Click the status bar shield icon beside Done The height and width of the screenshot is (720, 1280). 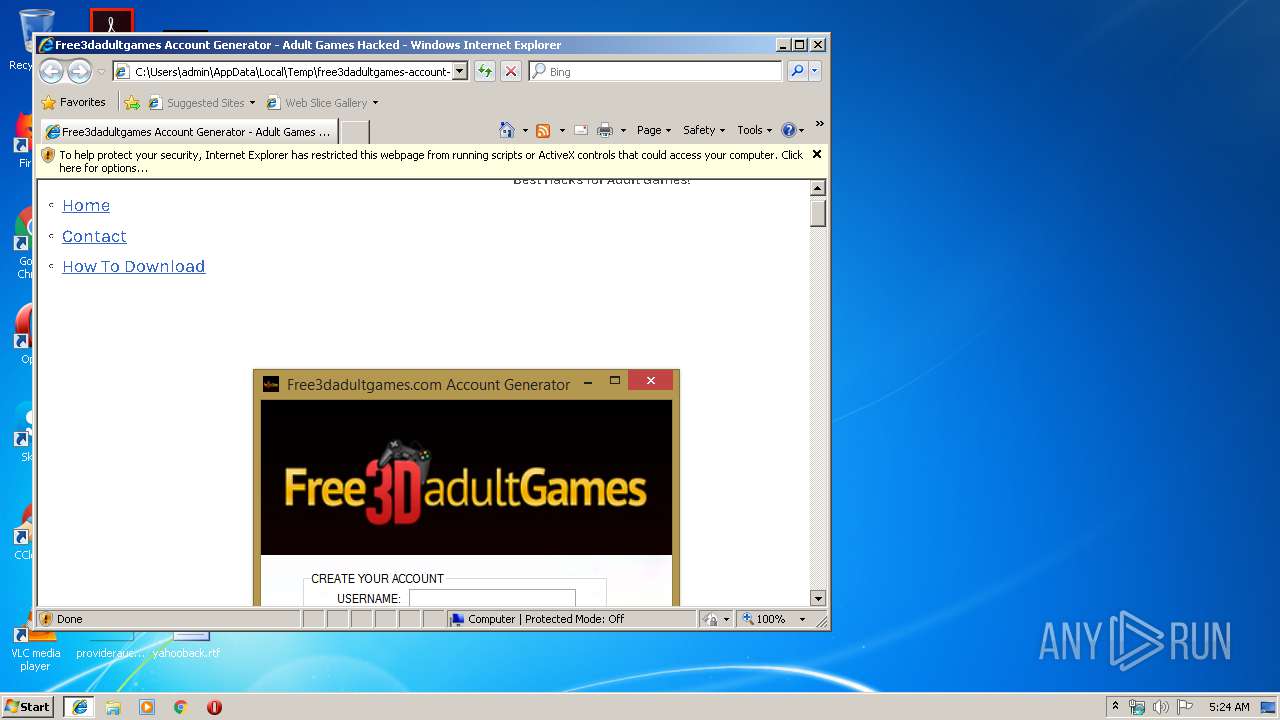tap(46, 619)
